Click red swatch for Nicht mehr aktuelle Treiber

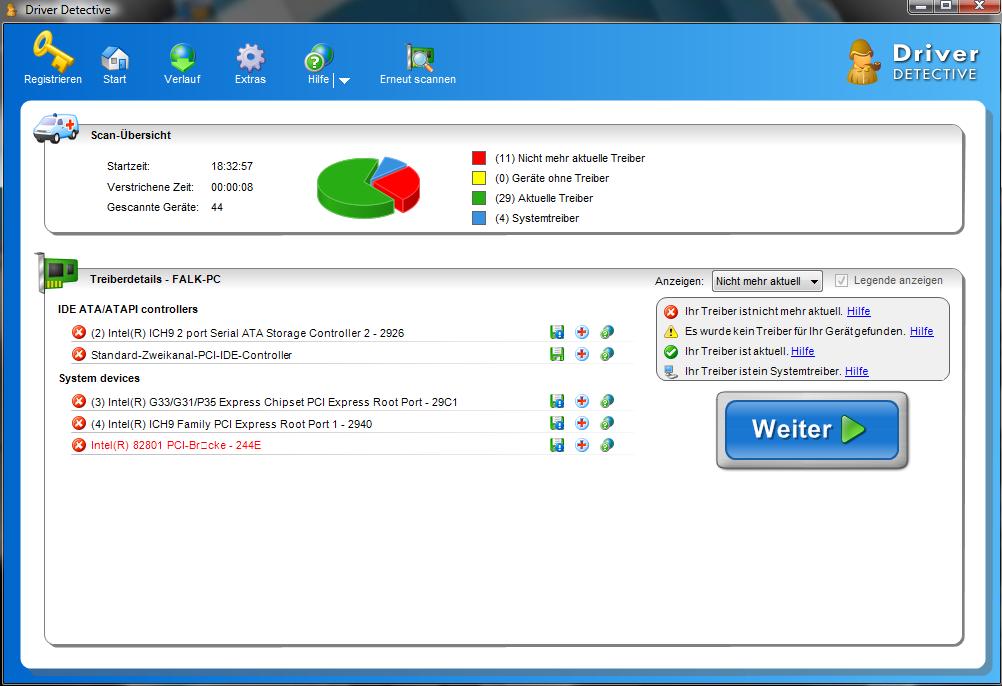point(479,158)
